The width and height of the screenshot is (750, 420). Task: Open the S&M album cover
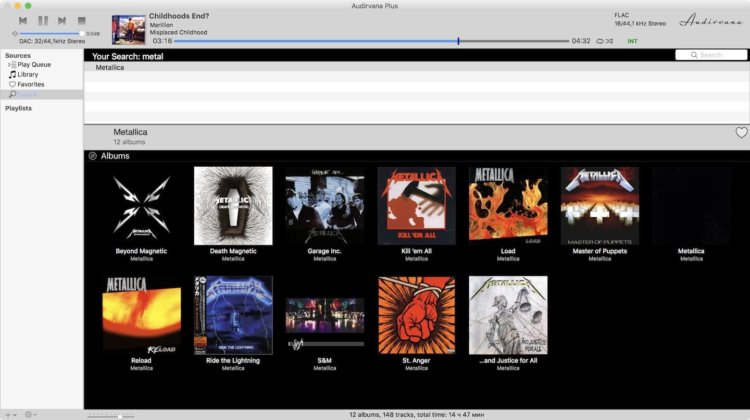[x=325, y=315]
